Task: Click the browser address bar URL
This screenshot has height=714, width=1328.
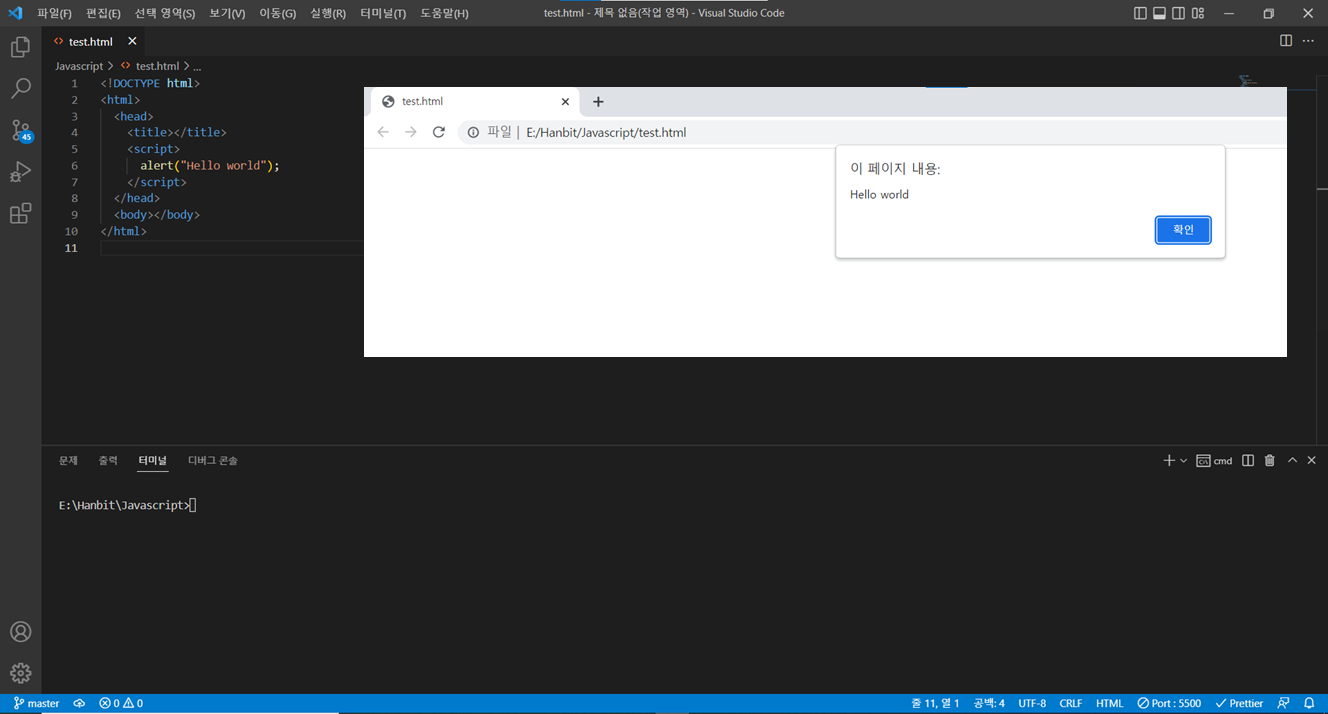Action: coord(606,132)
